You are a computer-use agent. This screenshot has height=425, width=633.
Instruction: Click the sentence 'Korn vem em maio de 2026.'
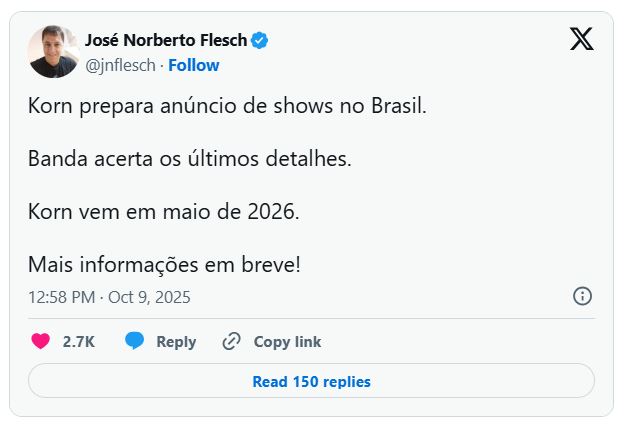(164, 213)
